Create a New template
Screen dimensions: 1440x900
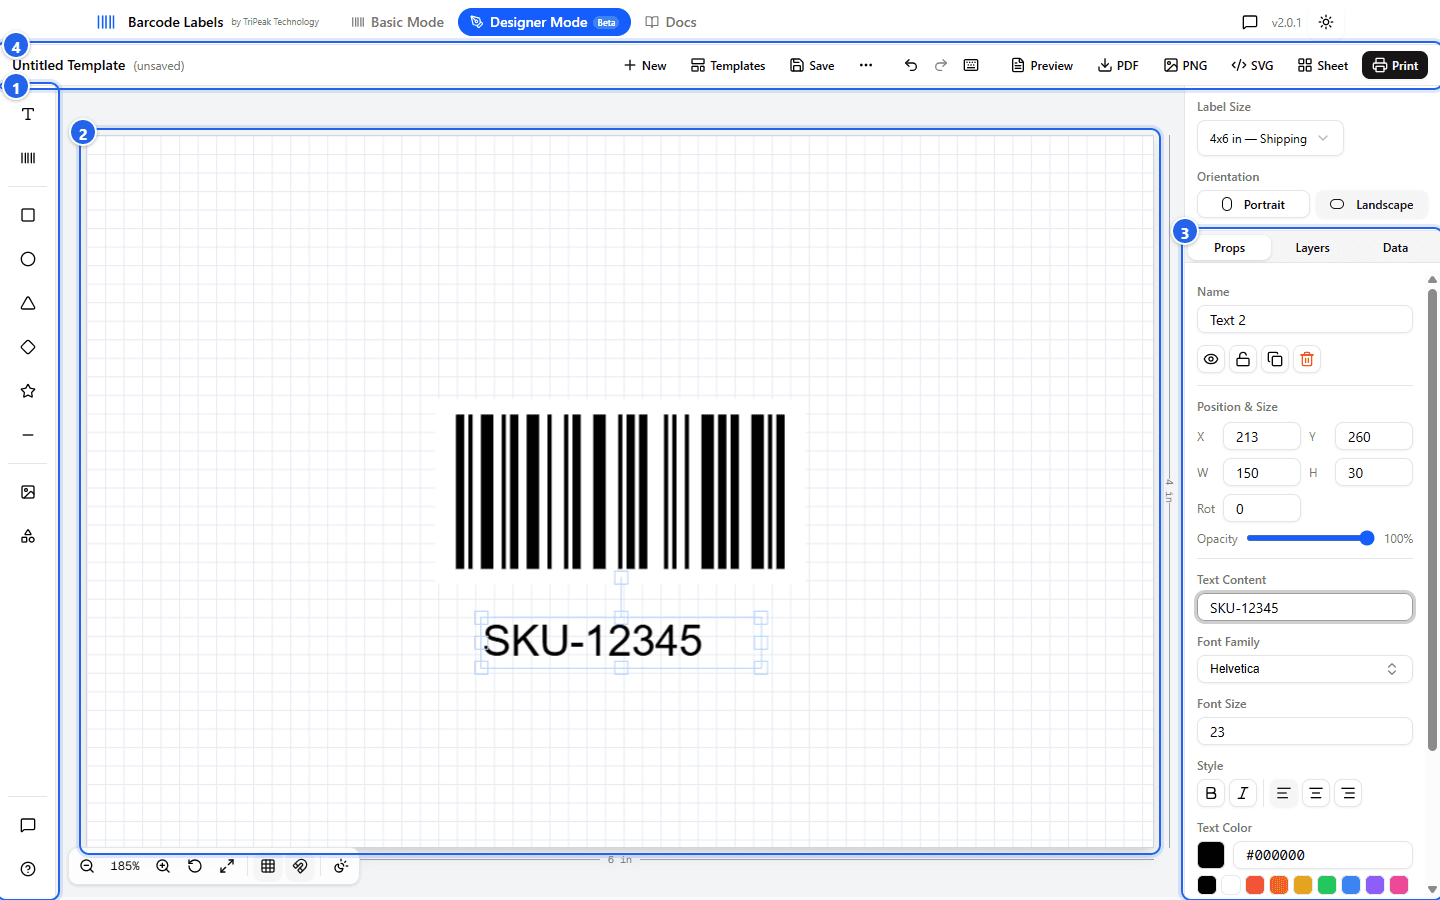click(645, 65)
